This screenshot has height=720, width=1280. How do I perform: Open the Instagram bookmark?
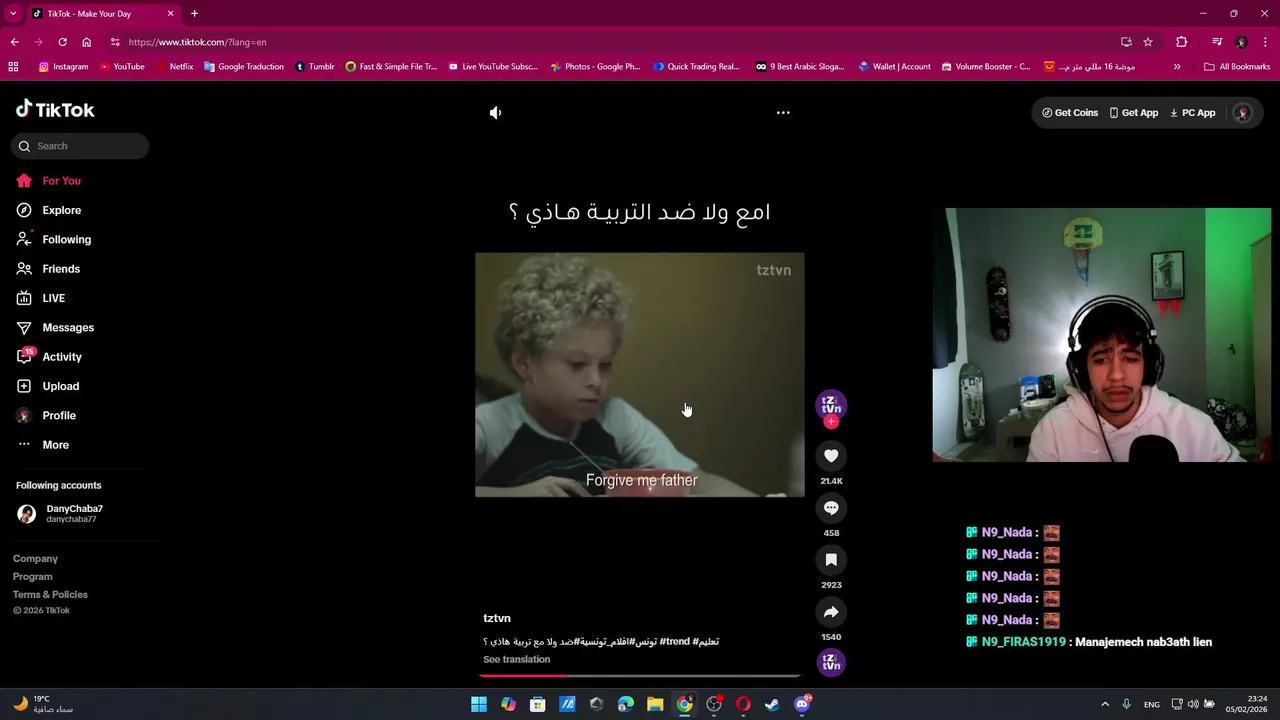[63, 67]
